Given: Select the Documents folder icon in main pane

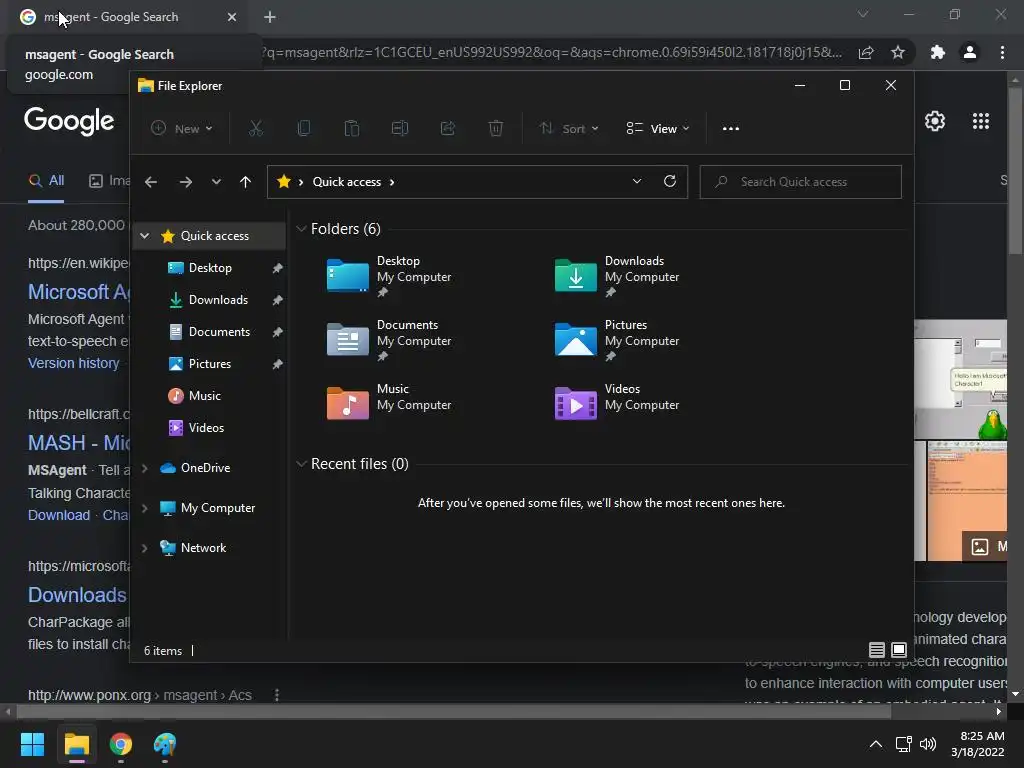Looking at the screenshot, I should tap(347, 339).
